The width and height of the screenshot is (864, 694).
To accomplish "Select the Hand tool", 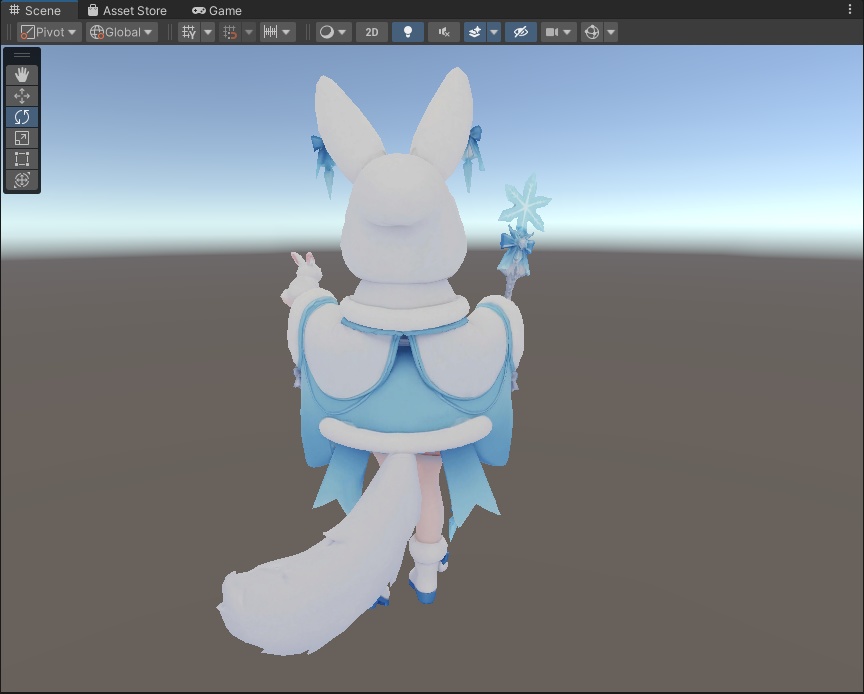I will (x=22, y=73).
